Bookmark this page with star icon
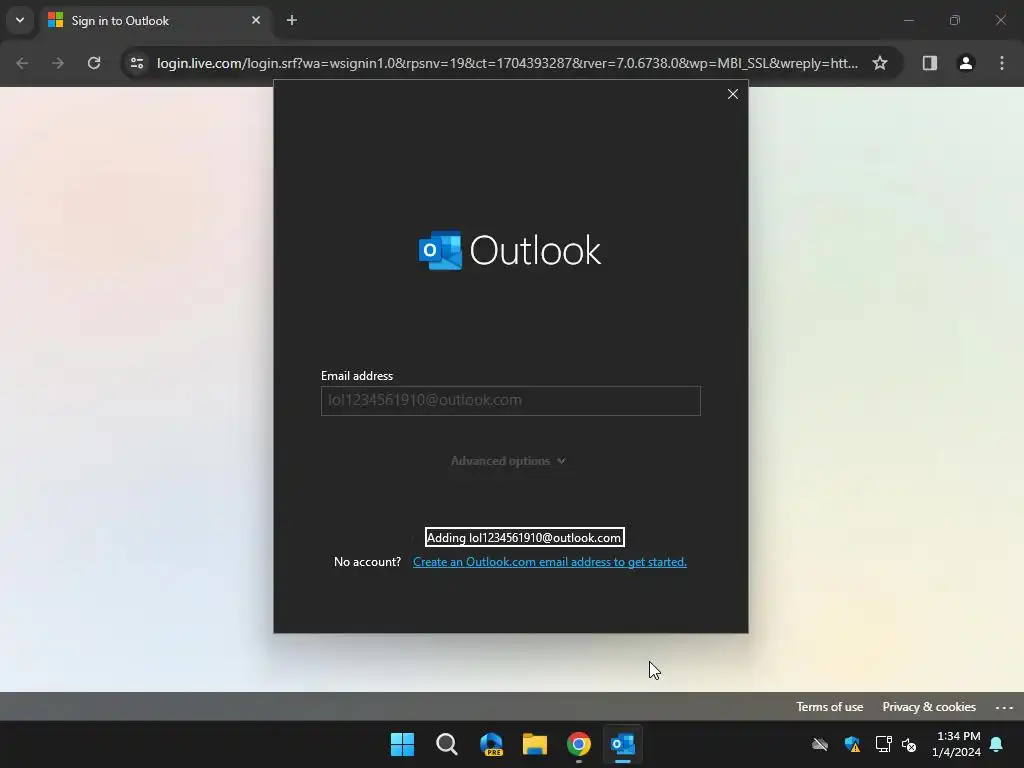The width and height of the screenshot is (1024, 768). coord(880,63)
